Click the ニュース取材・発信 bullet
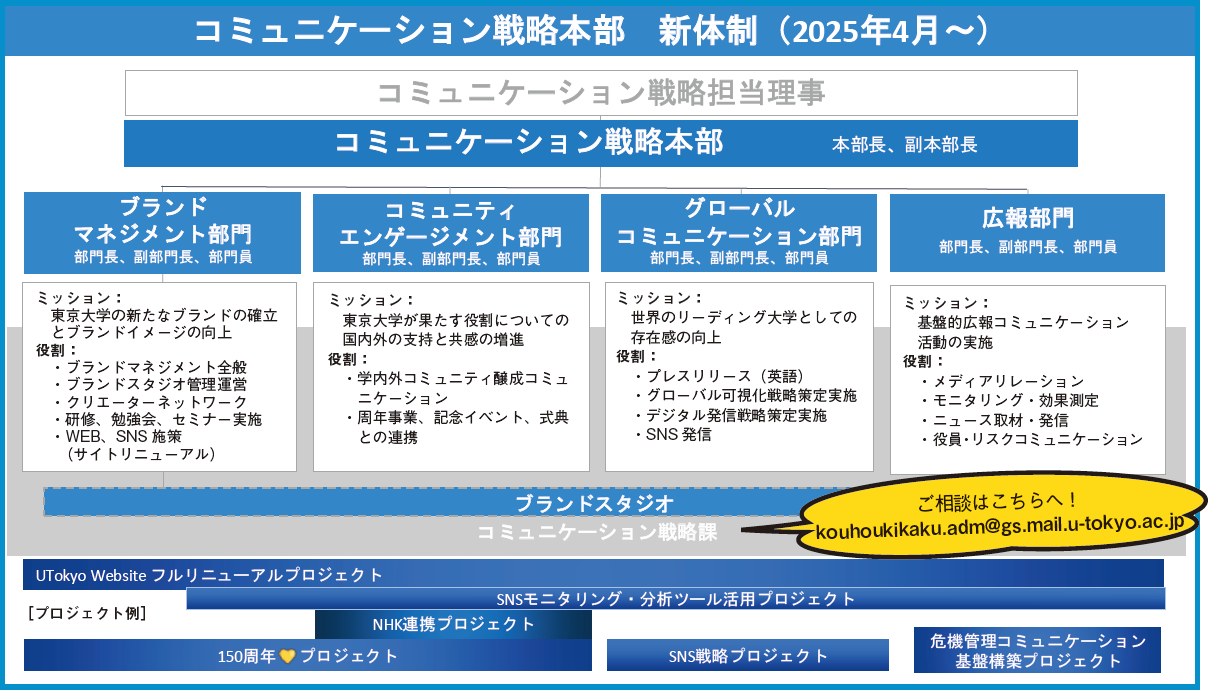The image size is (1208, 690). coord(993,420)
